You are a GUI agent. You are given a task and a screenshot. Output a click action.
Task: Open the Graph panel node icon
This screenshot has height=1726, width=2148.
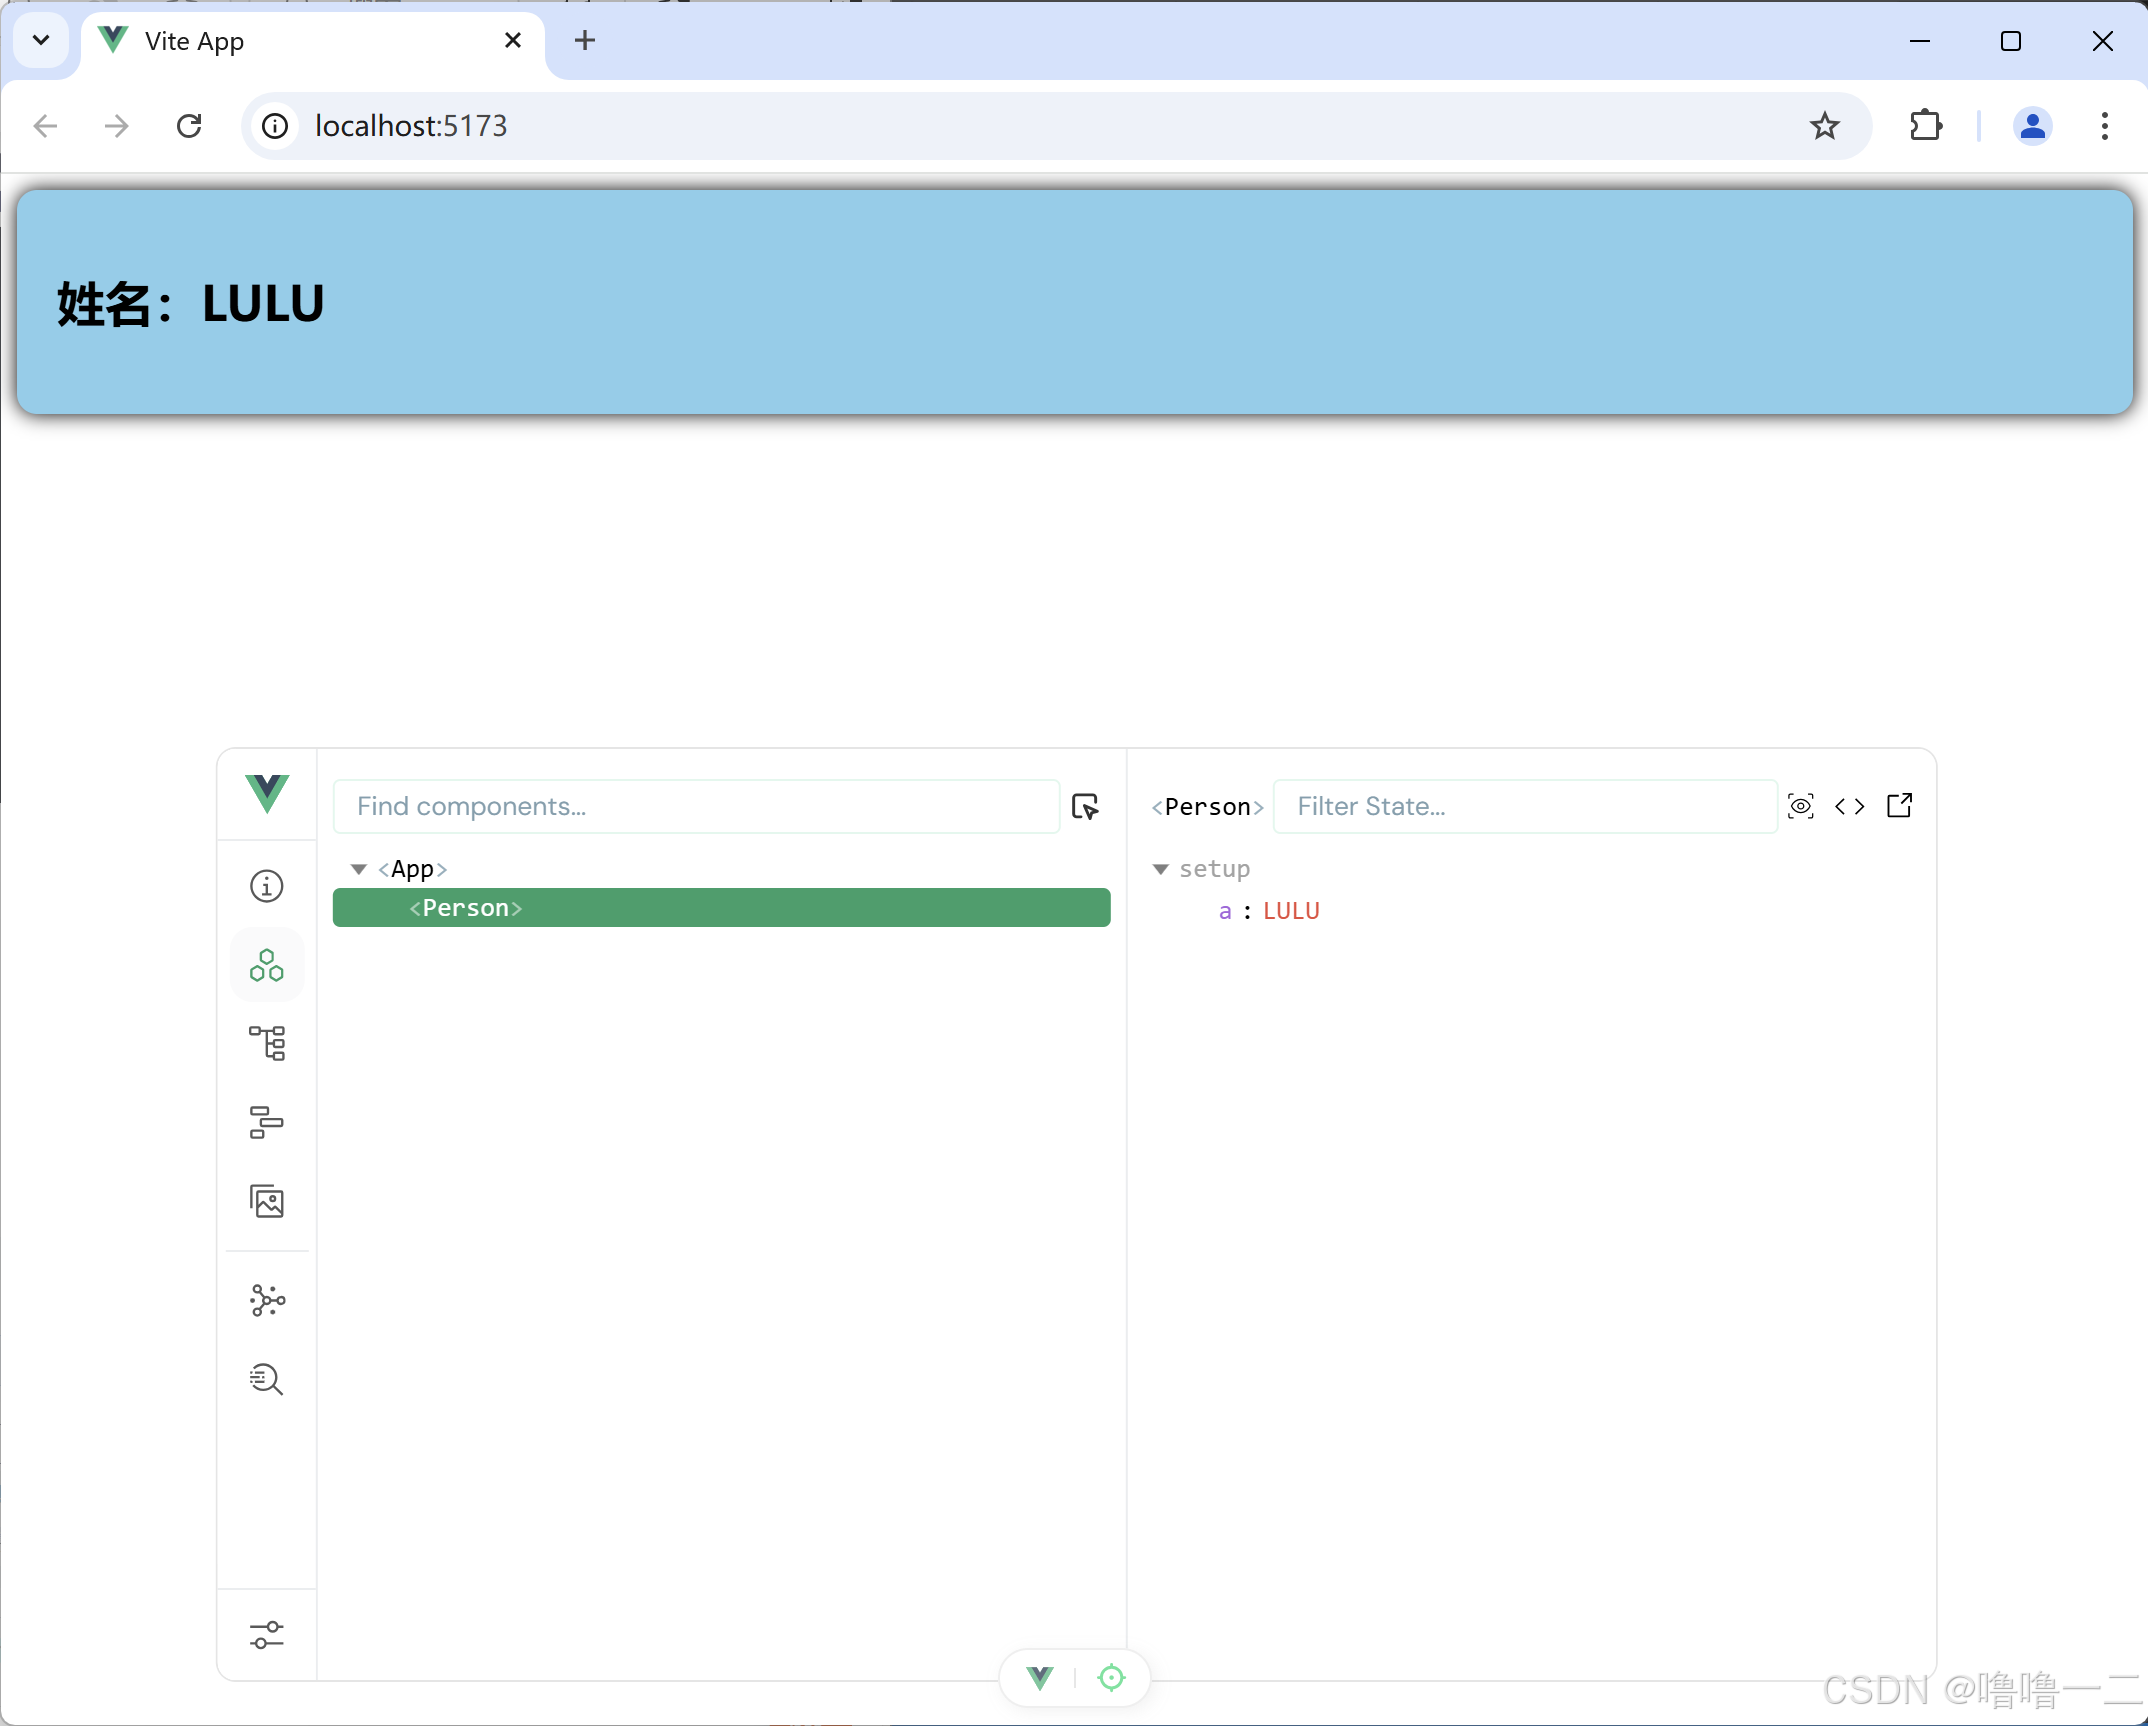point(266,1300)
